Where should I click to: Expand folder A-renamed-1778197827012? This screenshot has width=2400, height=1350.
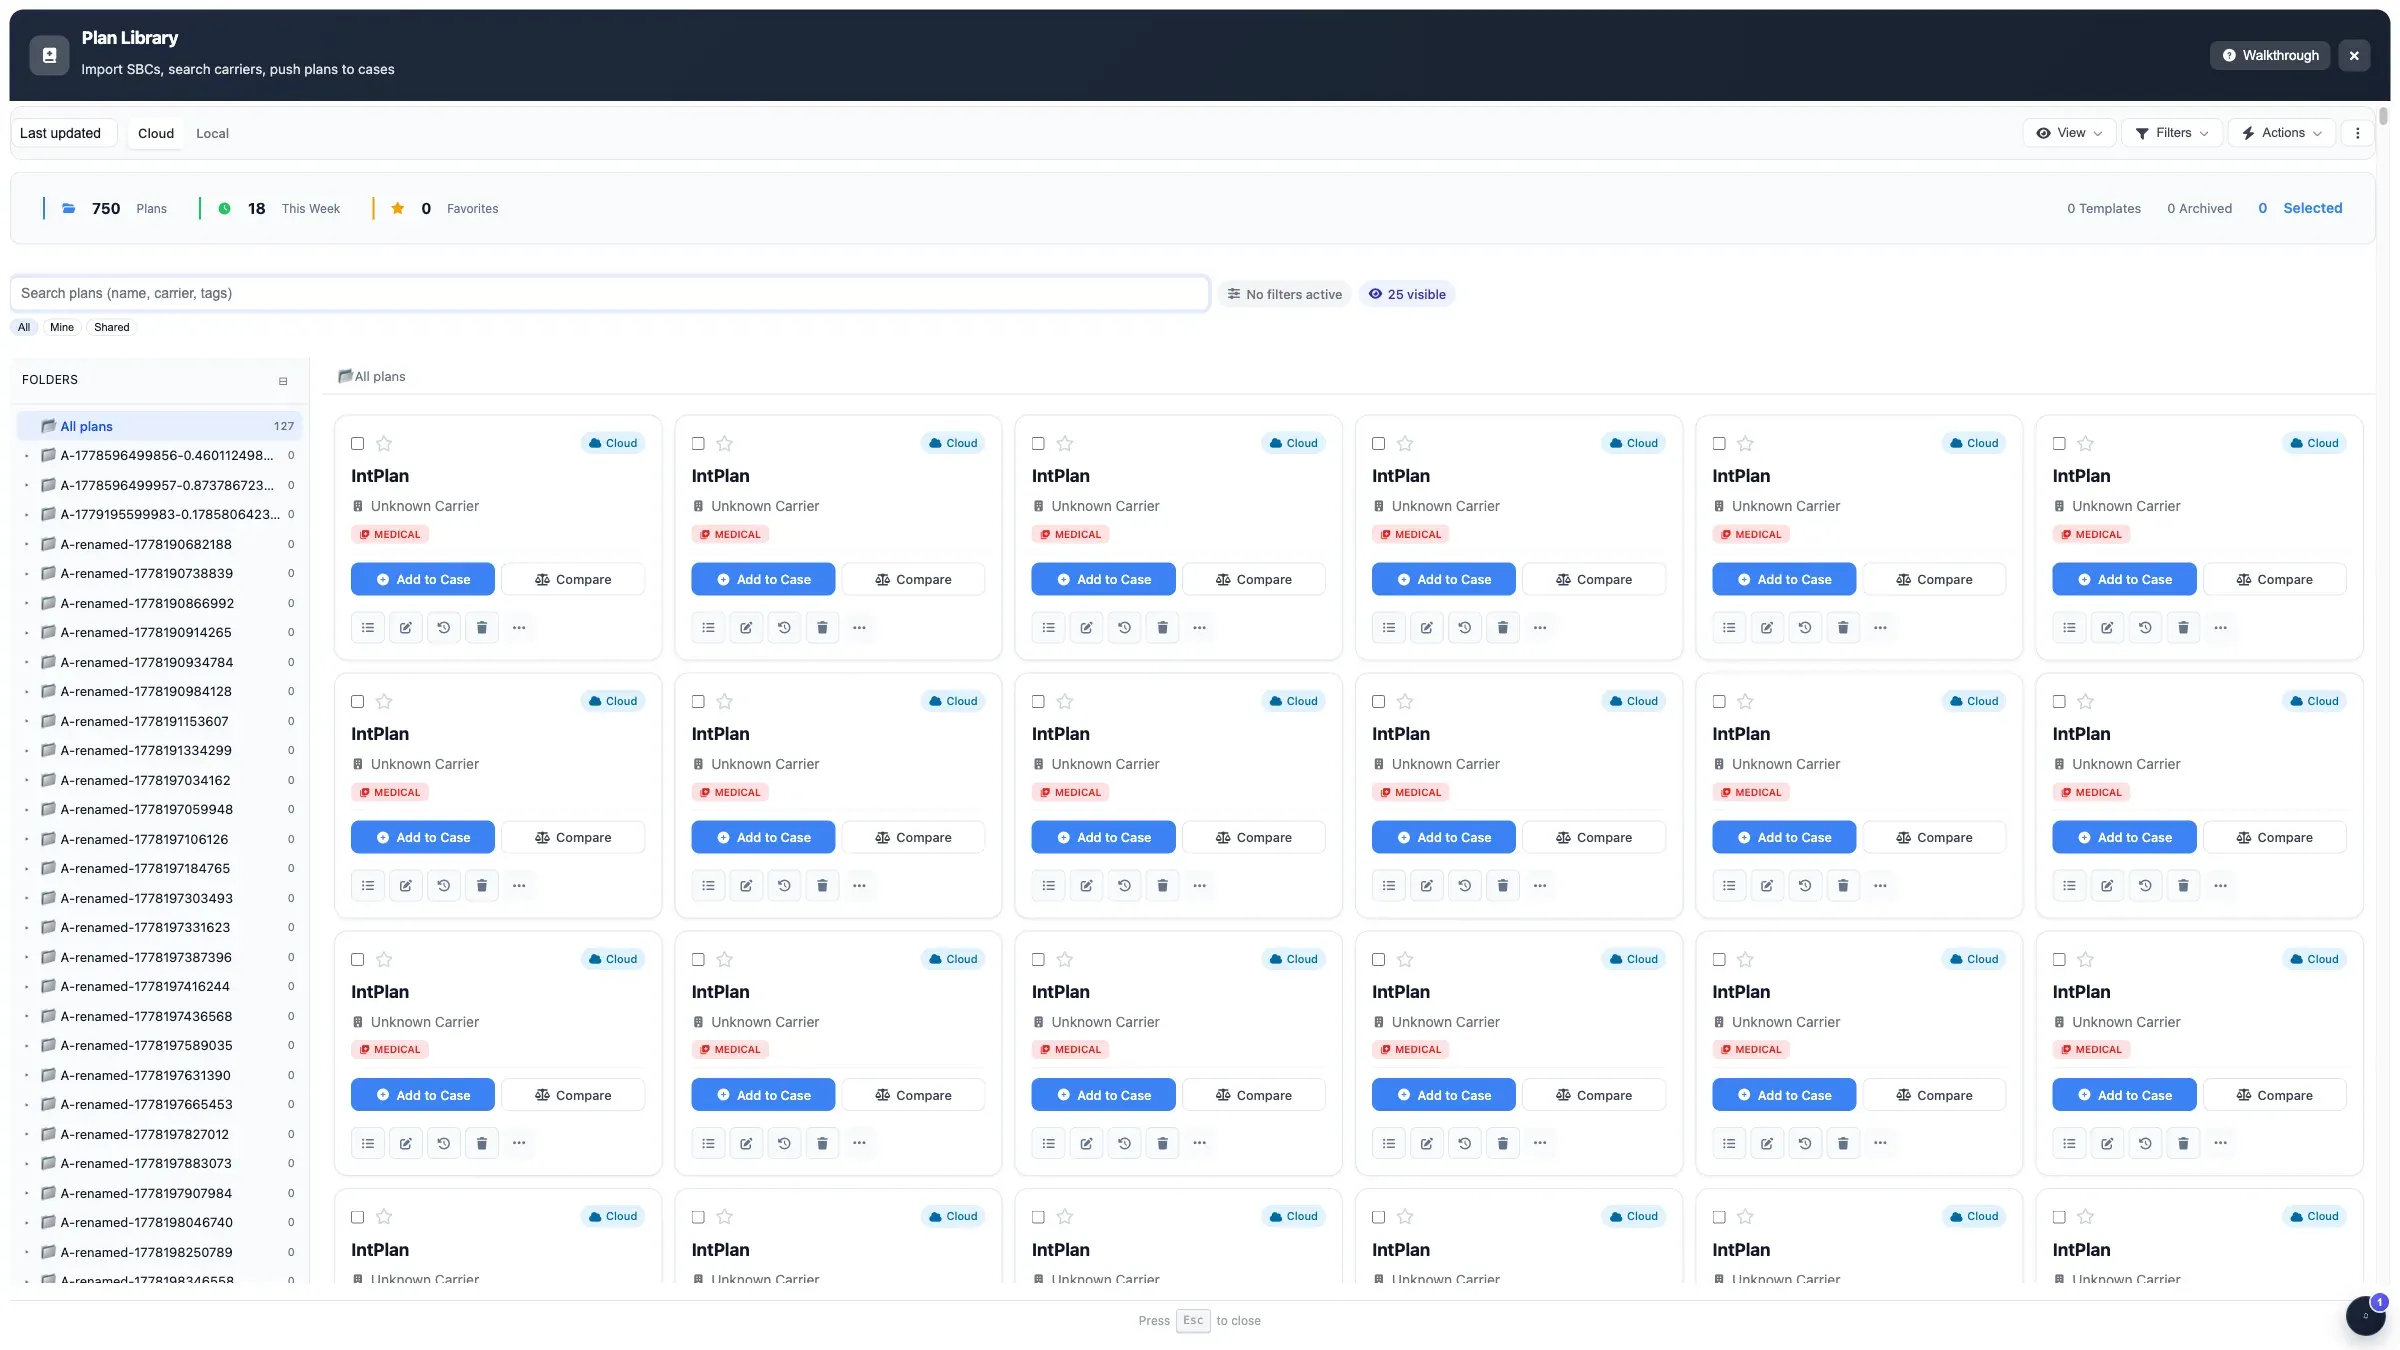click(26, 1134)
